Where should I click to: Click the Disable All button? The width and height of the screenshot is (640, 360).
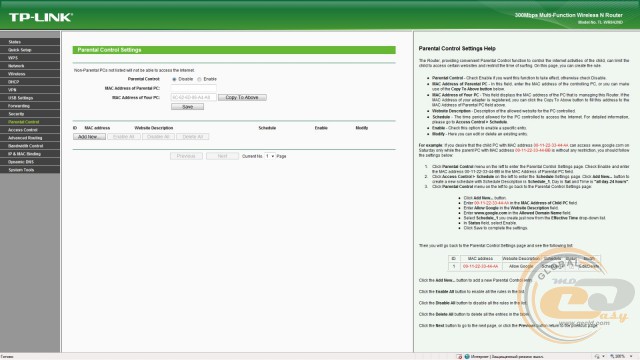click(158, 137)
